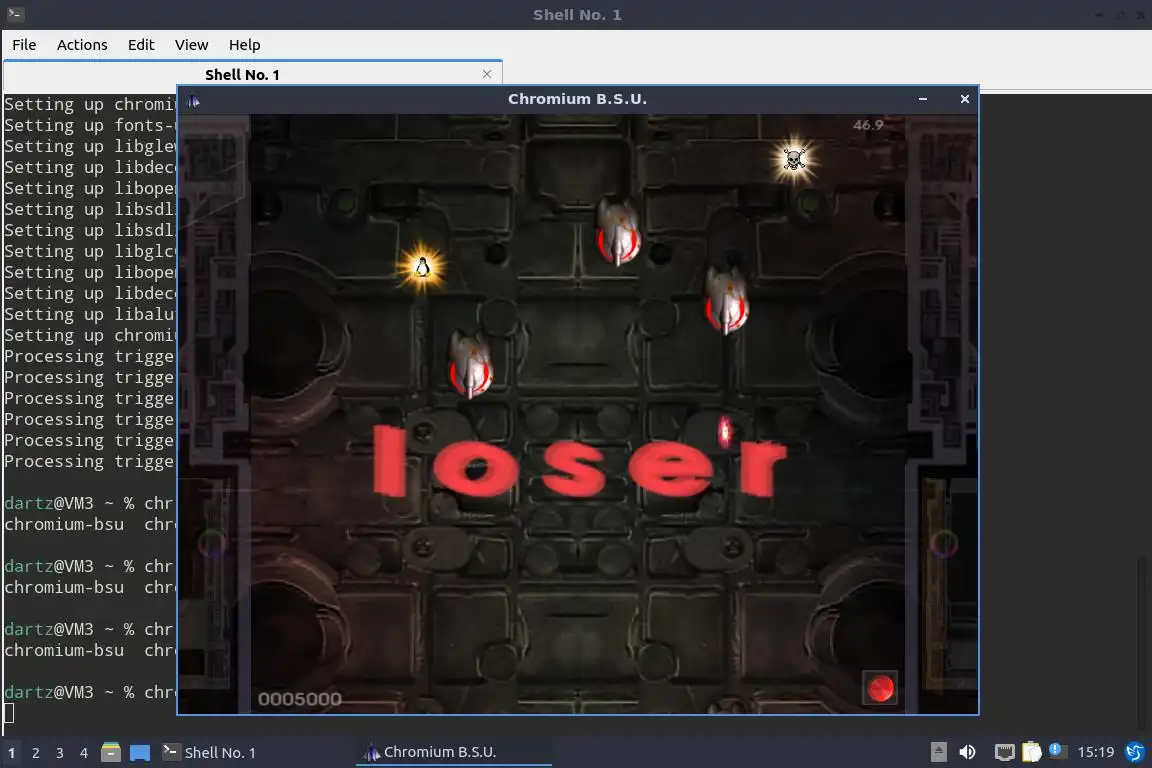Click the blue bird icon beside the clock
The width and height of the screenshot is (1152, 768).
tap(1135, 752)
